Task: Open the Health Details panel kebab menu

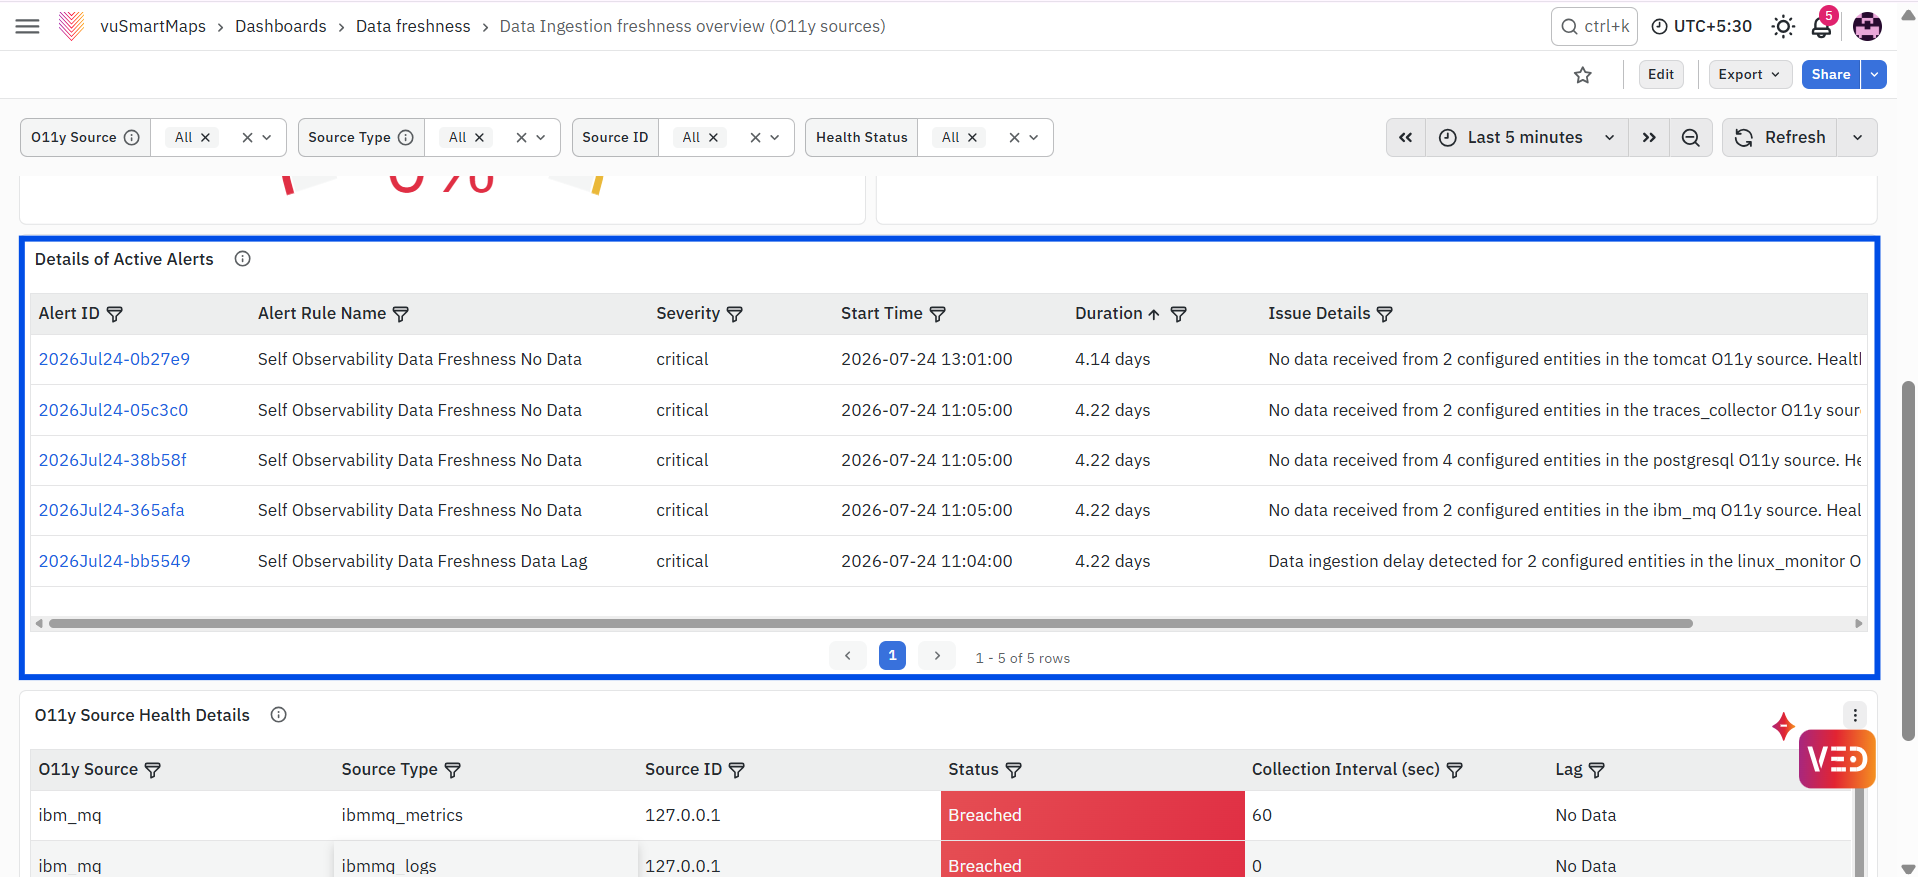Action: [x=1855, y=715]
